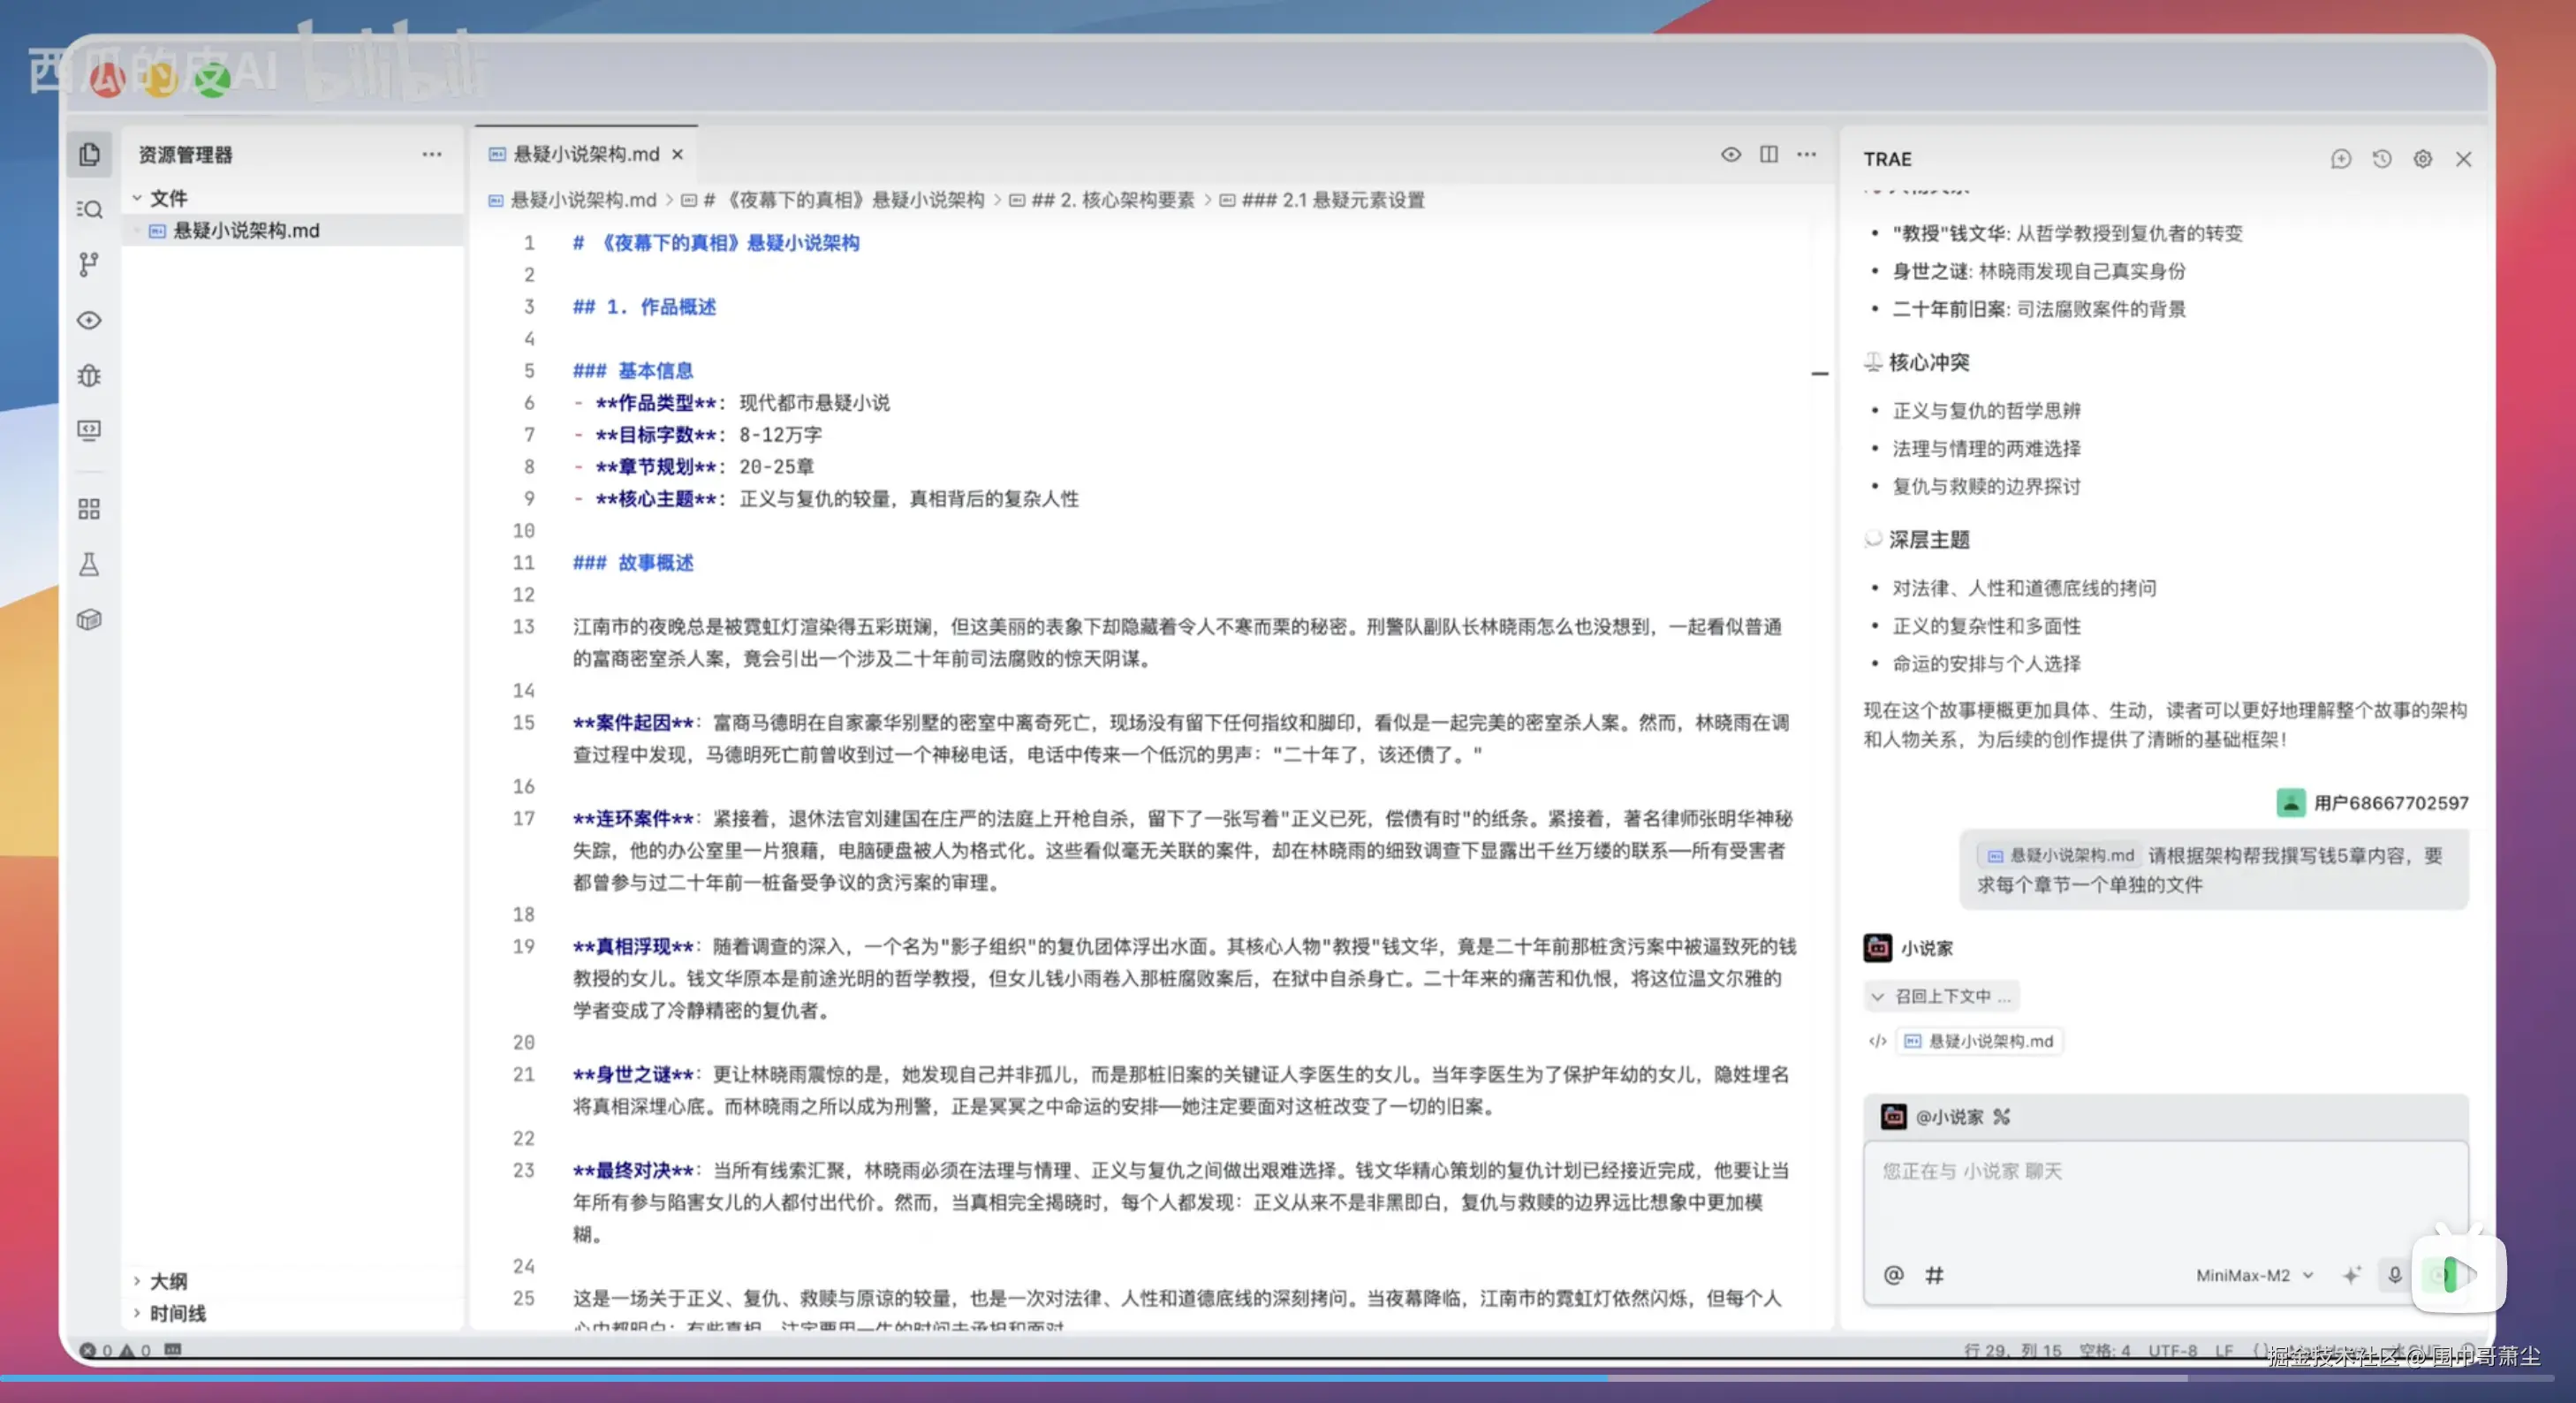Image resolution: width=2576 pixels, height=1403 pixels.
Task: Click breadcrumb ### 2.1 悬疑元素设置
Action: coord(1323,200)
